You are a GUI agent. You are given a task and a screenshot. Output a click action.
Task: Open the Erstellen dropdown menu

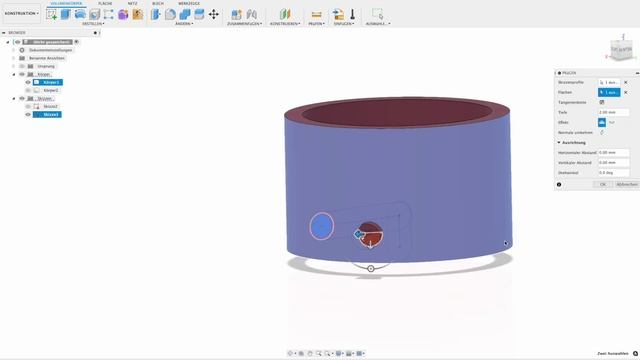[x=93, y=24]
